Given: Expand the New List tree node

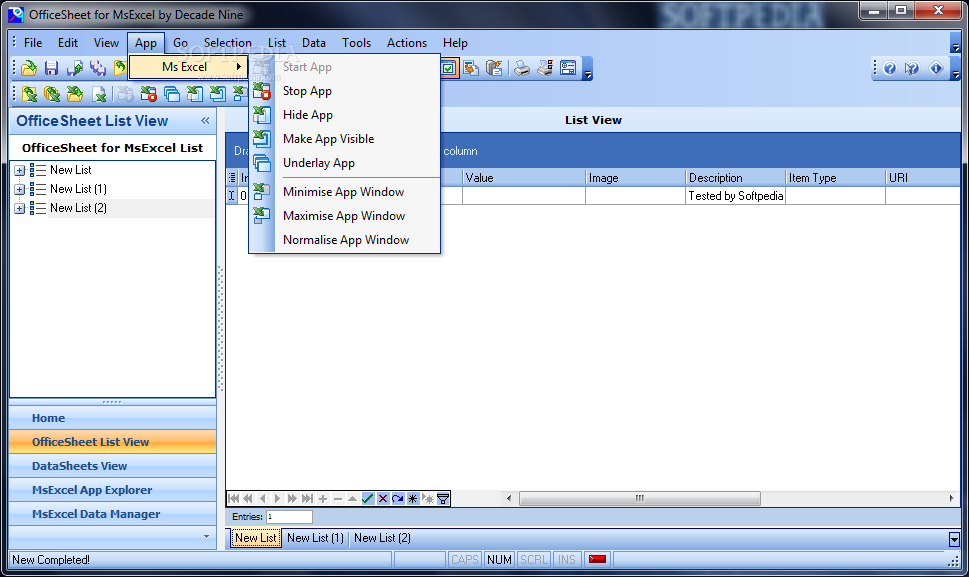Looking at the screenshot, I should coord(19,170).
